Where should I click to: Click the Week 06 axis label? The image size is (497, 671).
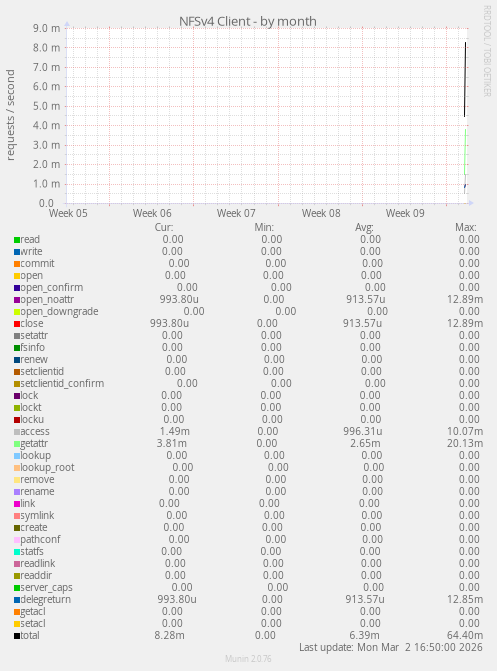[x=152, y=213]
